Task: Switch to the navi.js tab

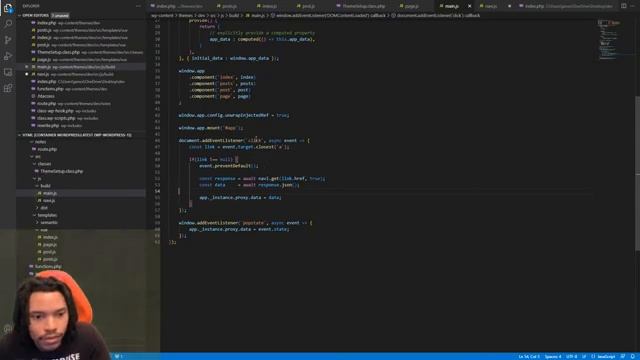Action: (489, 6)
